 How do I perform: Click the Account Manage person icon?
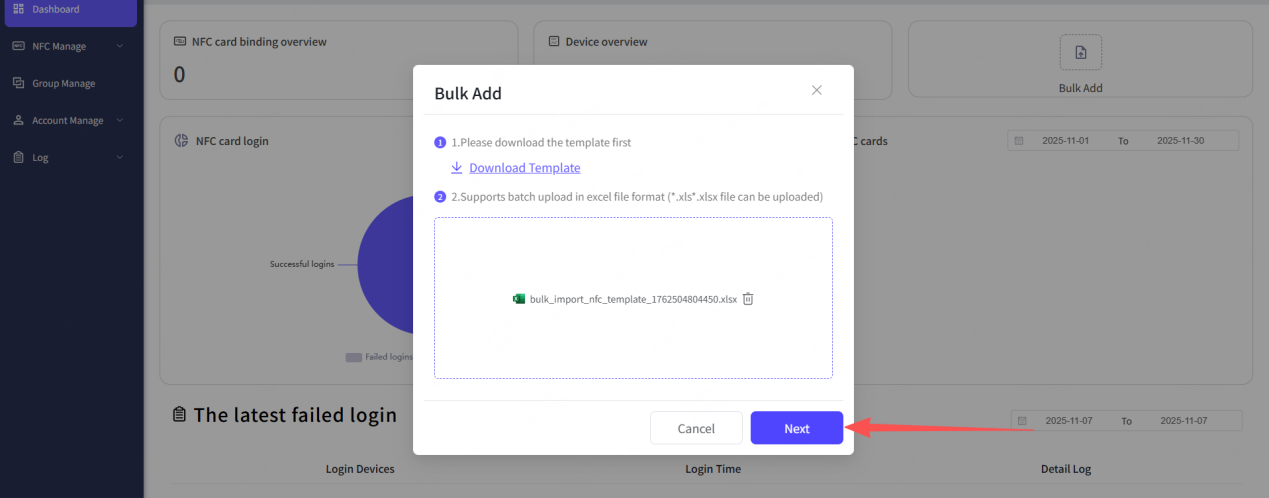(19, 120)
